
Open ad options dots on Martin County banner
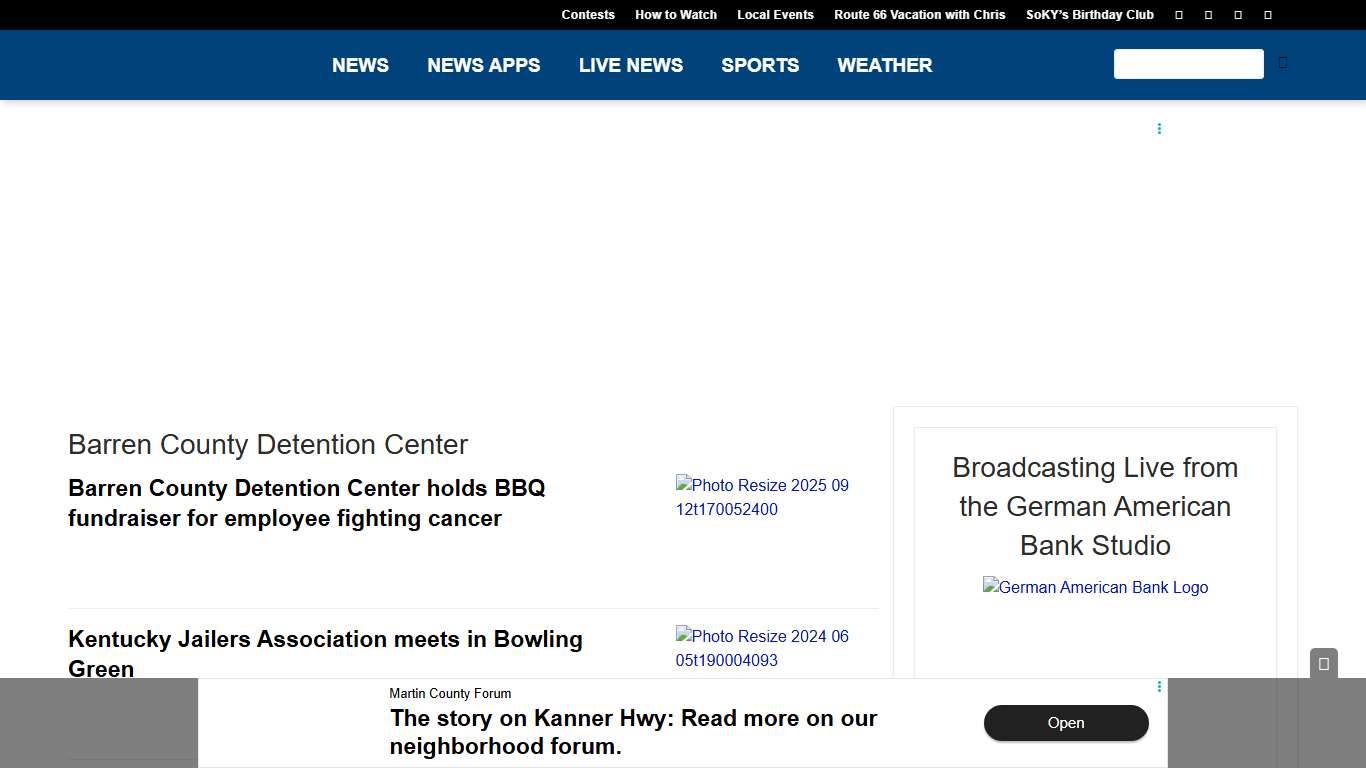click(1159, 687)
